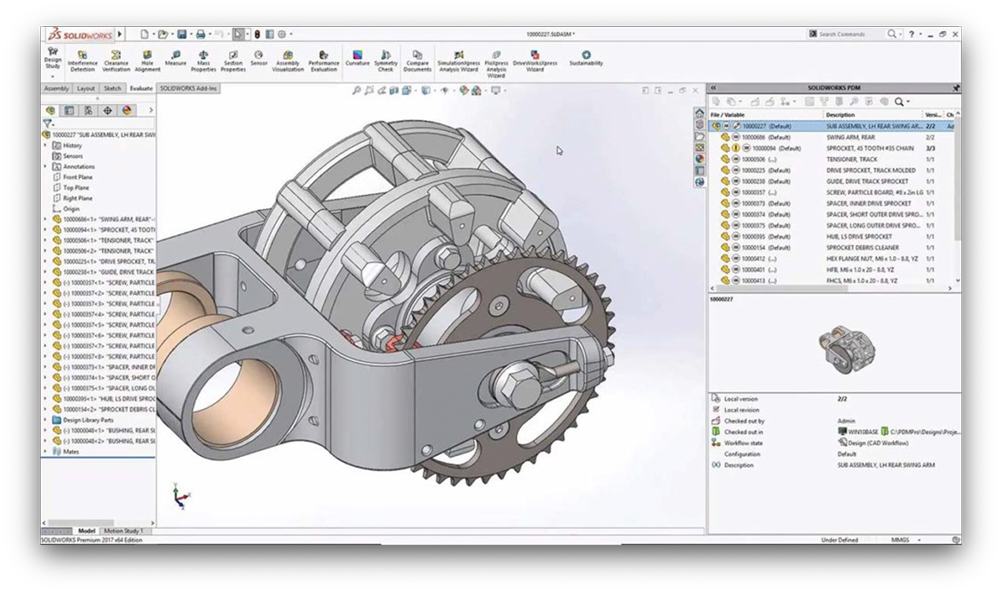This screenshot has height=589, width=1000.
Task: Switch to the Motion Study 1 tab
Action: click(x=124, y=531)
